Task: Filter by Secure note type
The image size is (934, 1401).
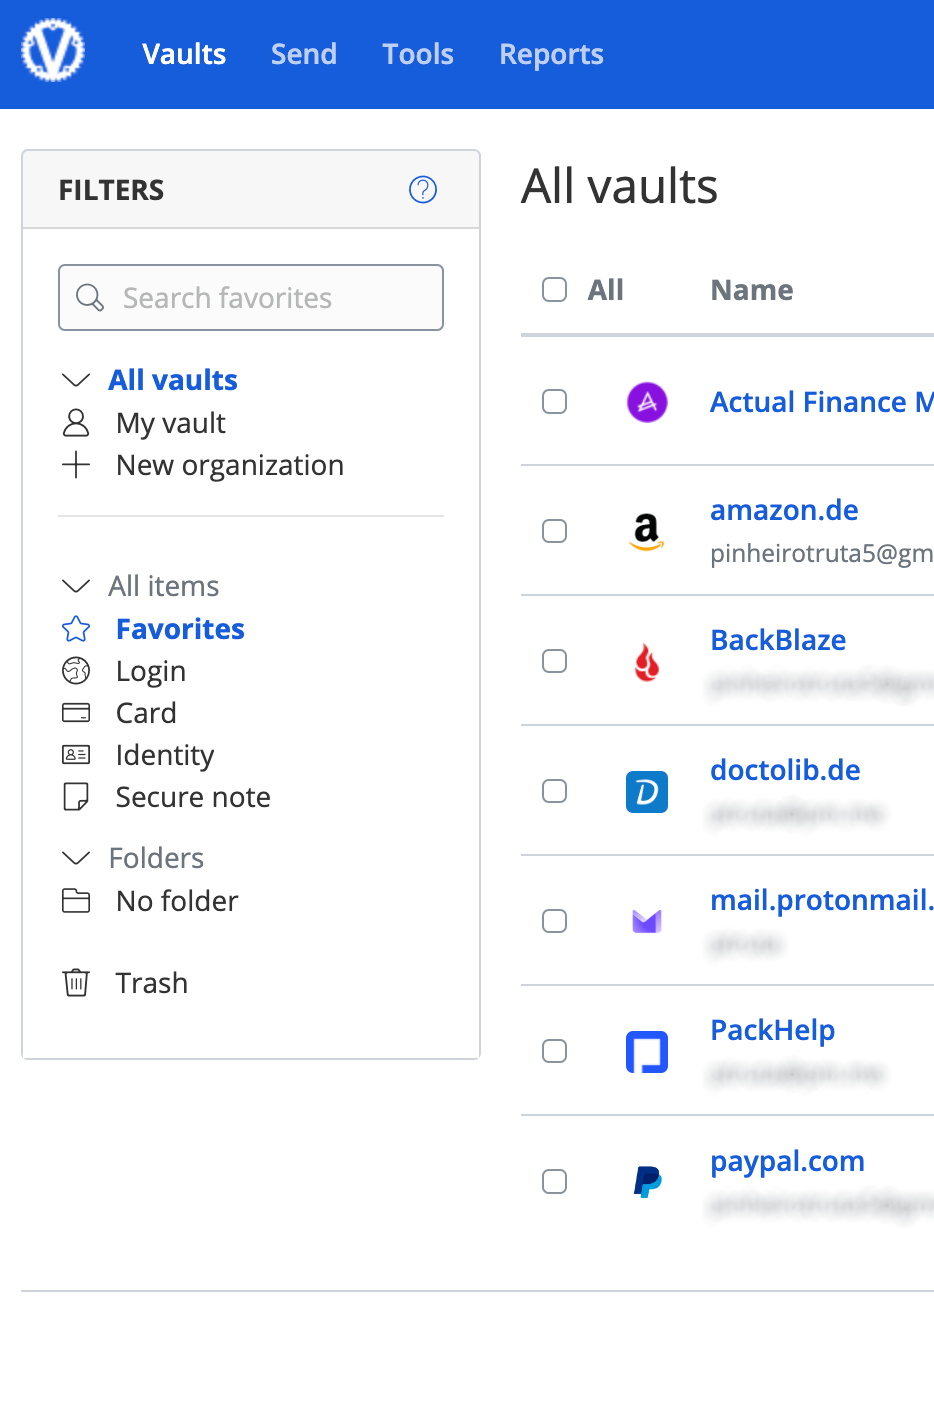Action: coord(193,797)
